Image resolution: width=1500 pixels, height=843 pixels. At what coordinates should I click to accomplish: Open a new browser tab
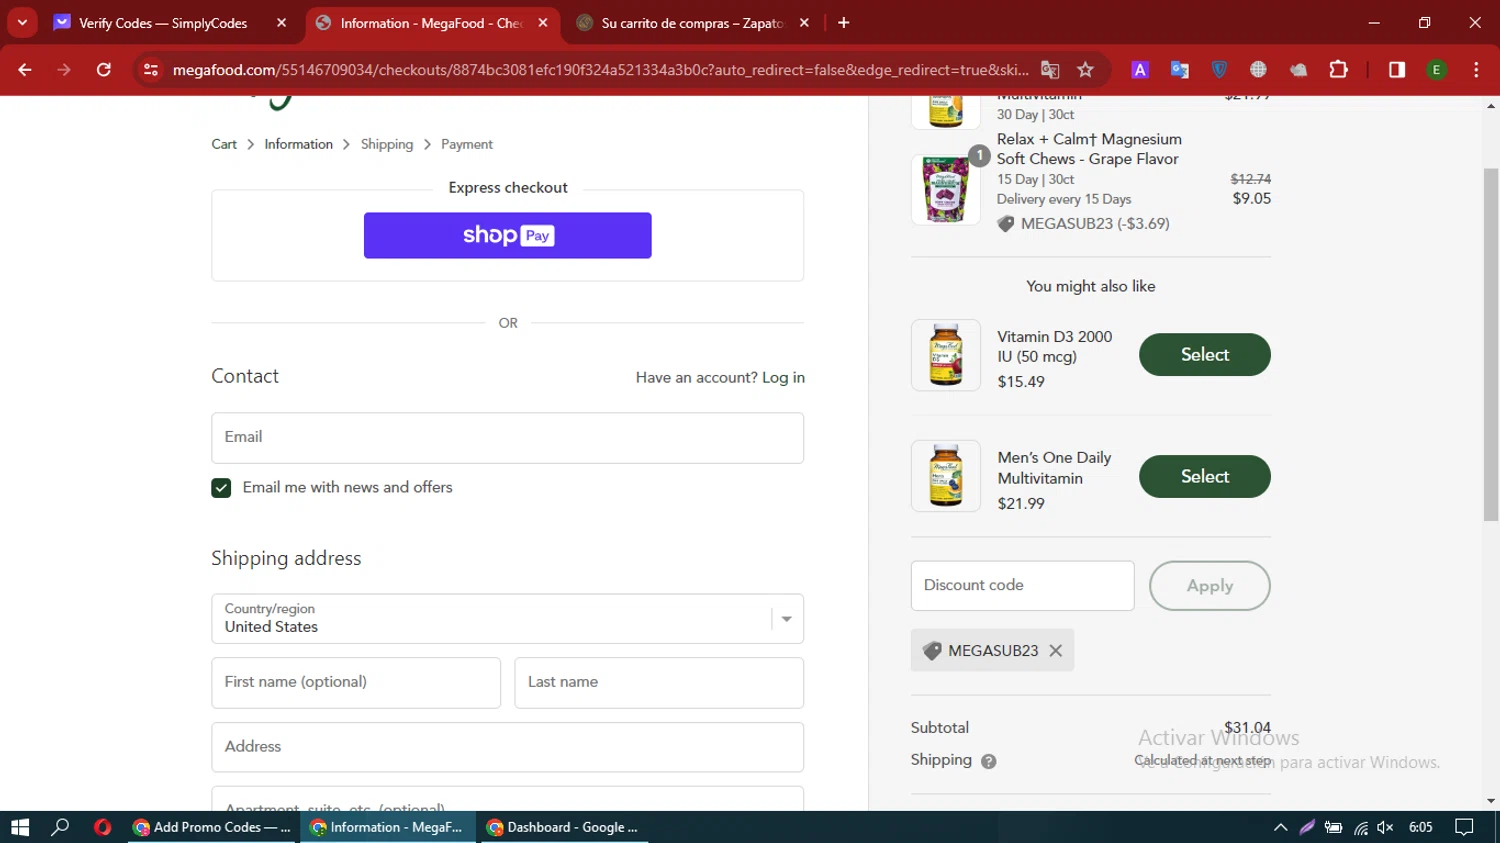844,23
